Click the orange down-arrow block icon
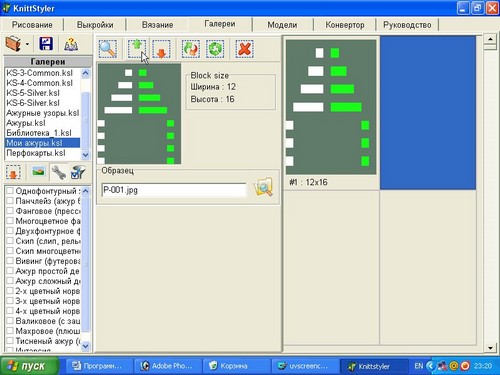The width and height of the screenshot is (500, 375). tap(161, 49)
